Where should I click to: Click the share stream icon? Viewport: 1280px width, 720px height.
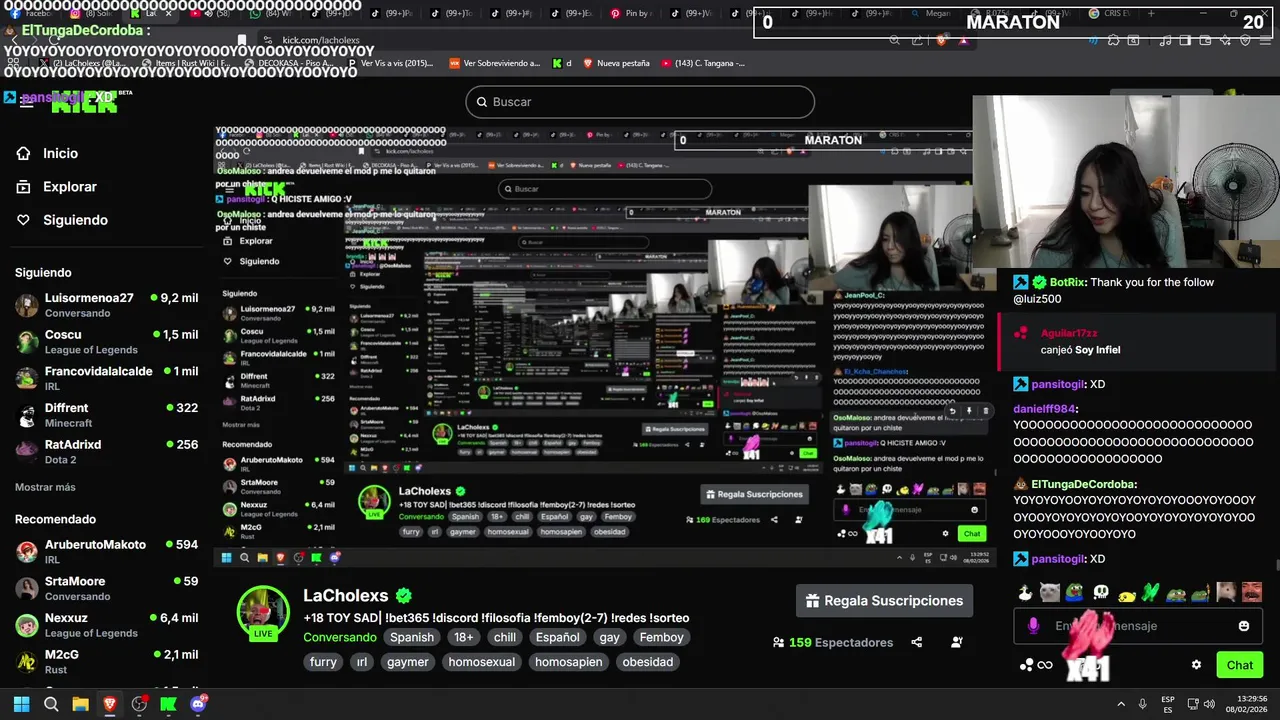click(917, 642)
